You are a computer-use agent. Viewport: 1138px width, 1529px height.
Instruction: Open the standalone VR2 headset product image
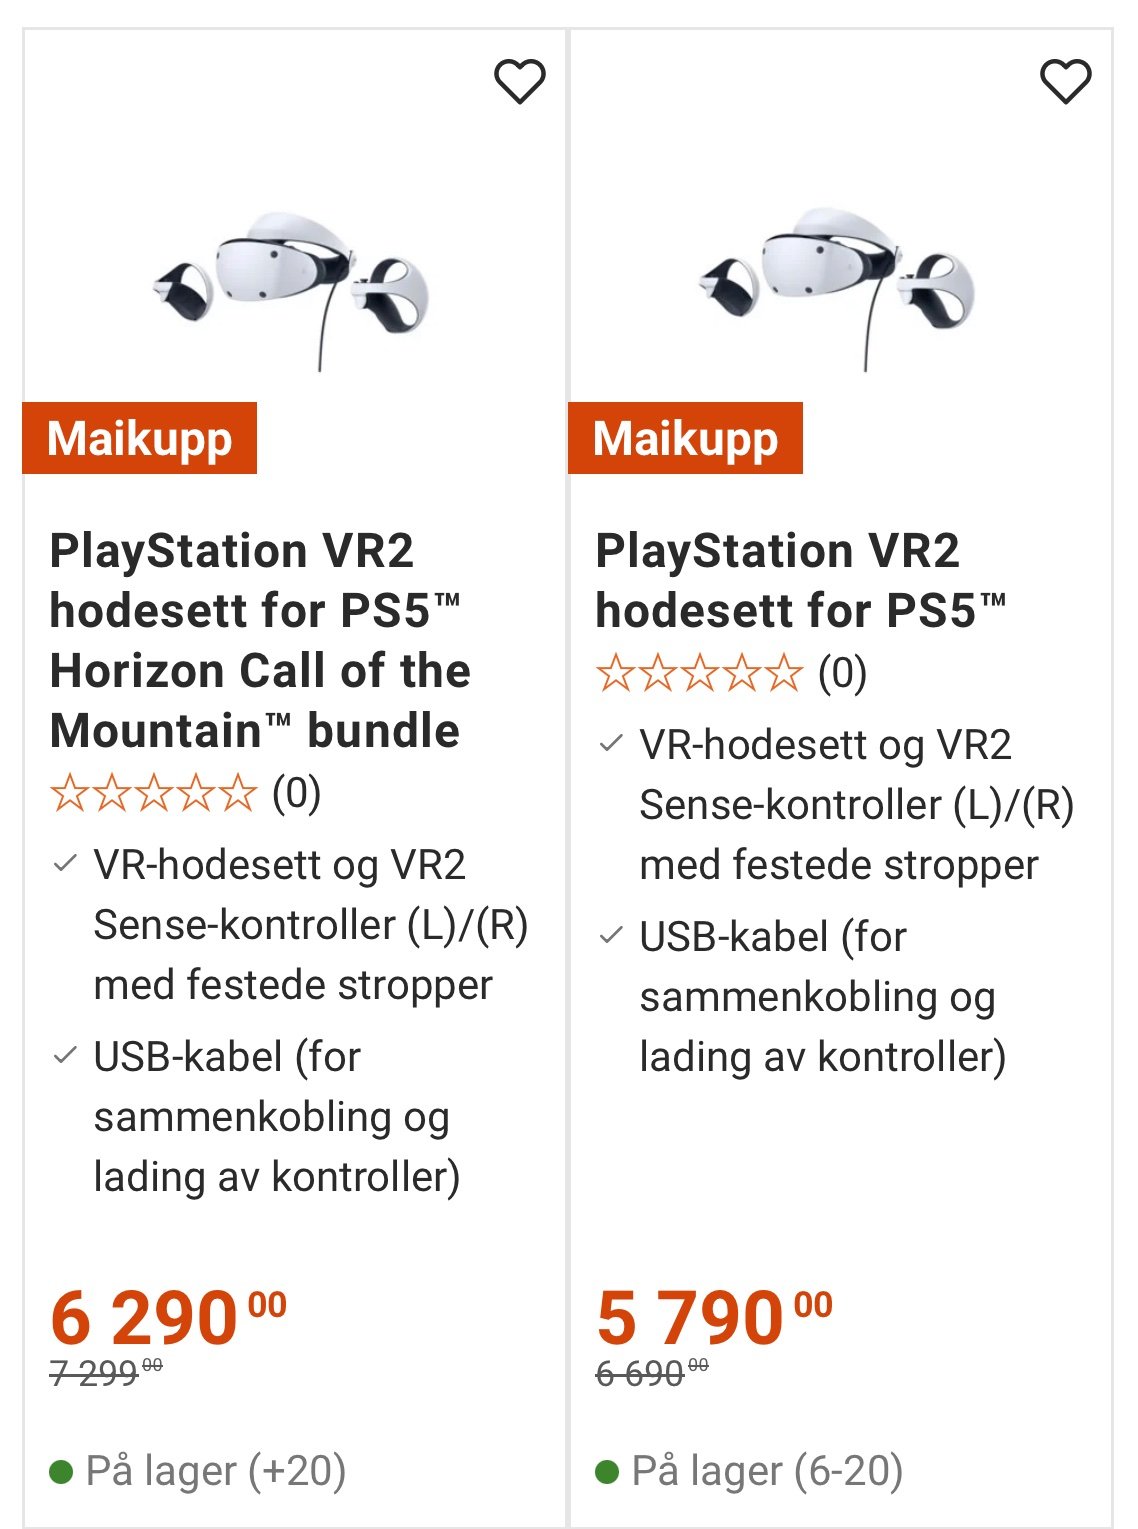click(x=838, y=288)
